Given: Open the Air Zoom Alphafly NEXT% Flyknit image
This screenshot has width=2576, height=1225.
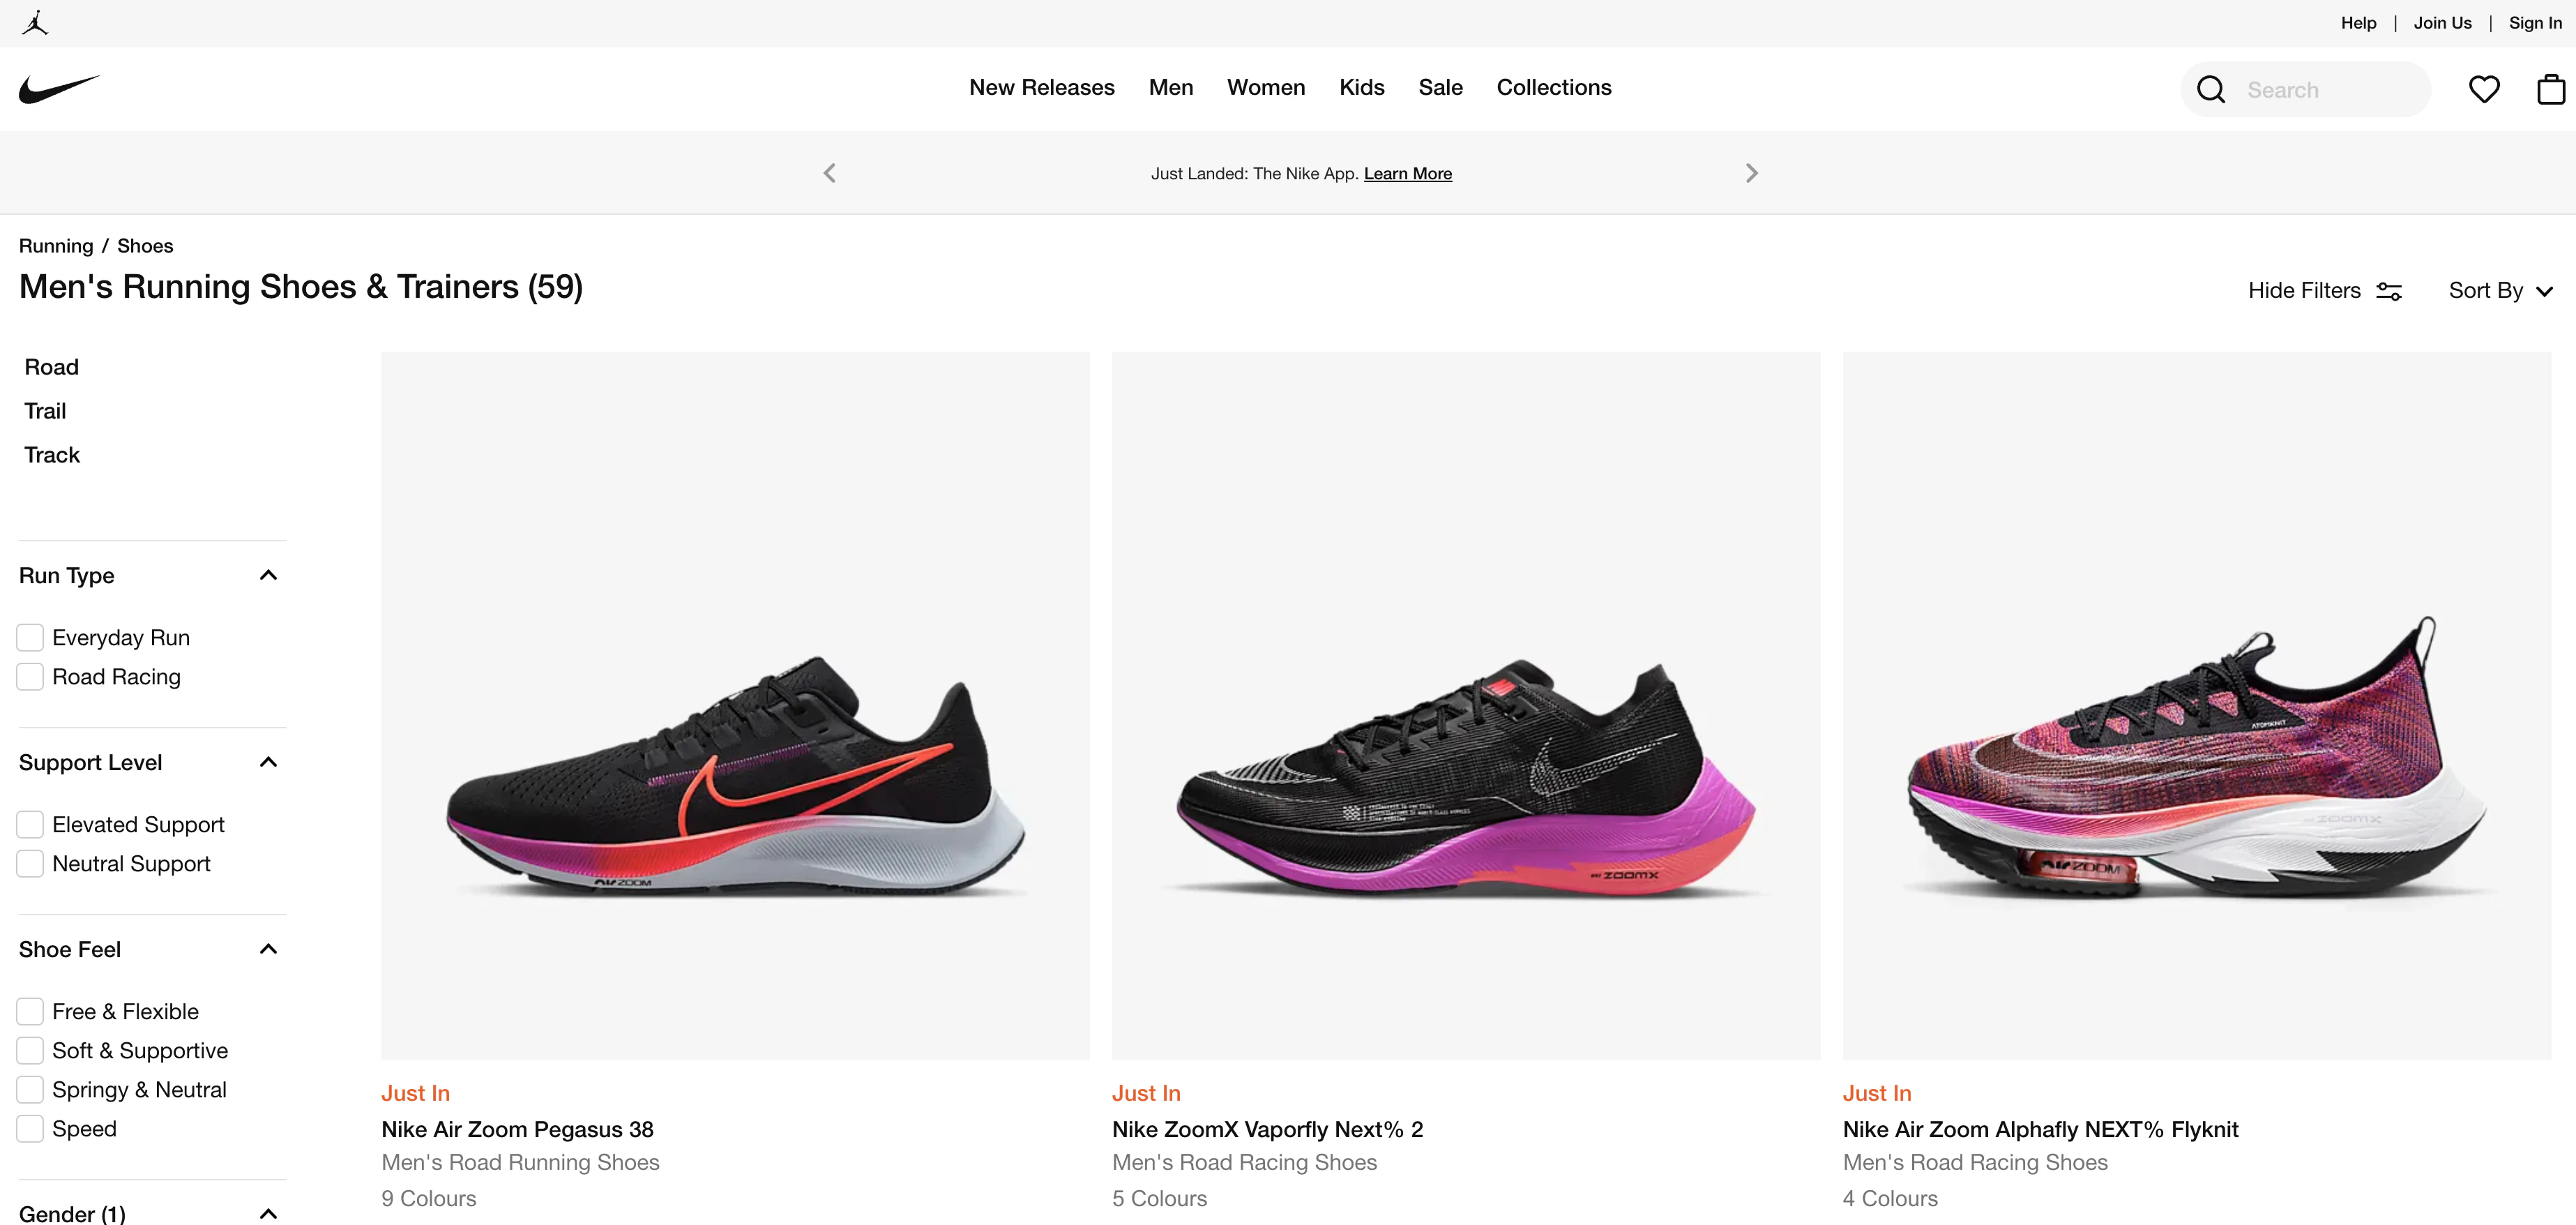Looking at the screenshot, I should pos(2197,706).
